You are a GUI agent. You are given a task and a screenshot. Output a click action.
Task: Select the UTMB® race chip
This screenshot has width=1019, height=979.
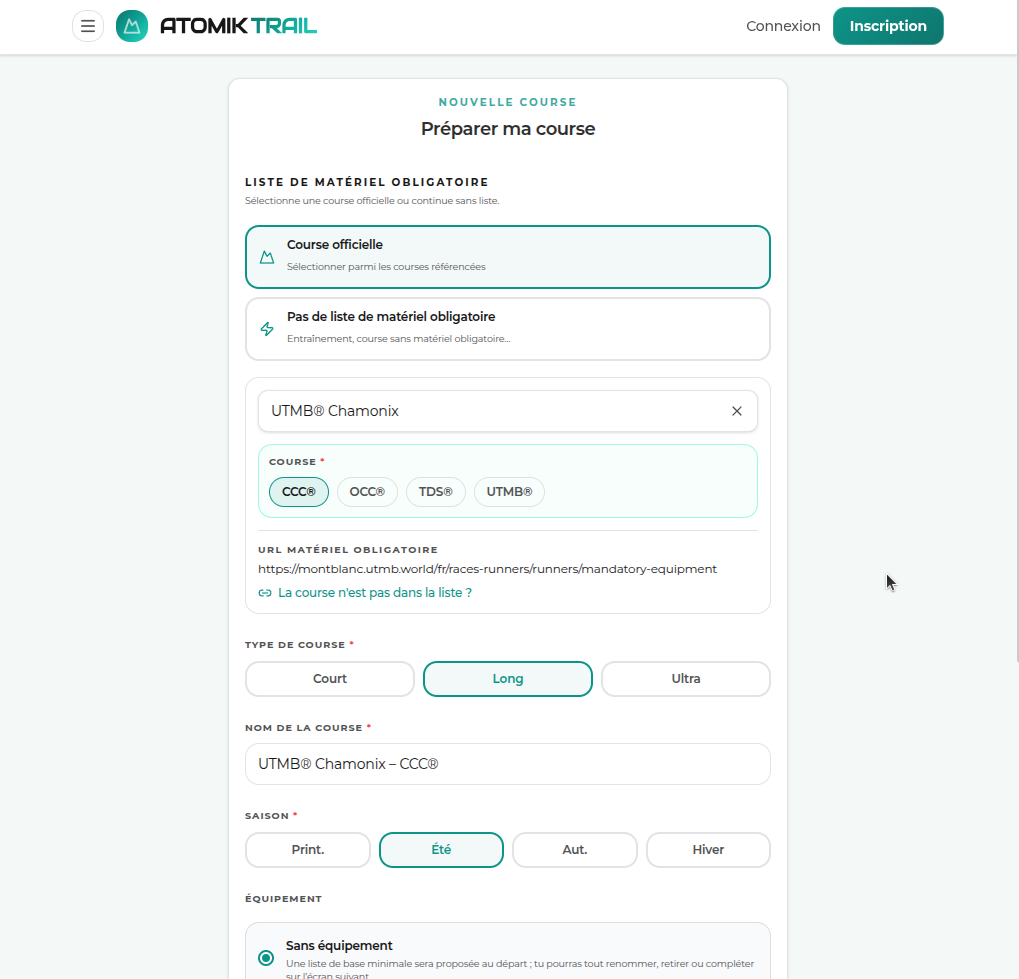click(509, 492)
